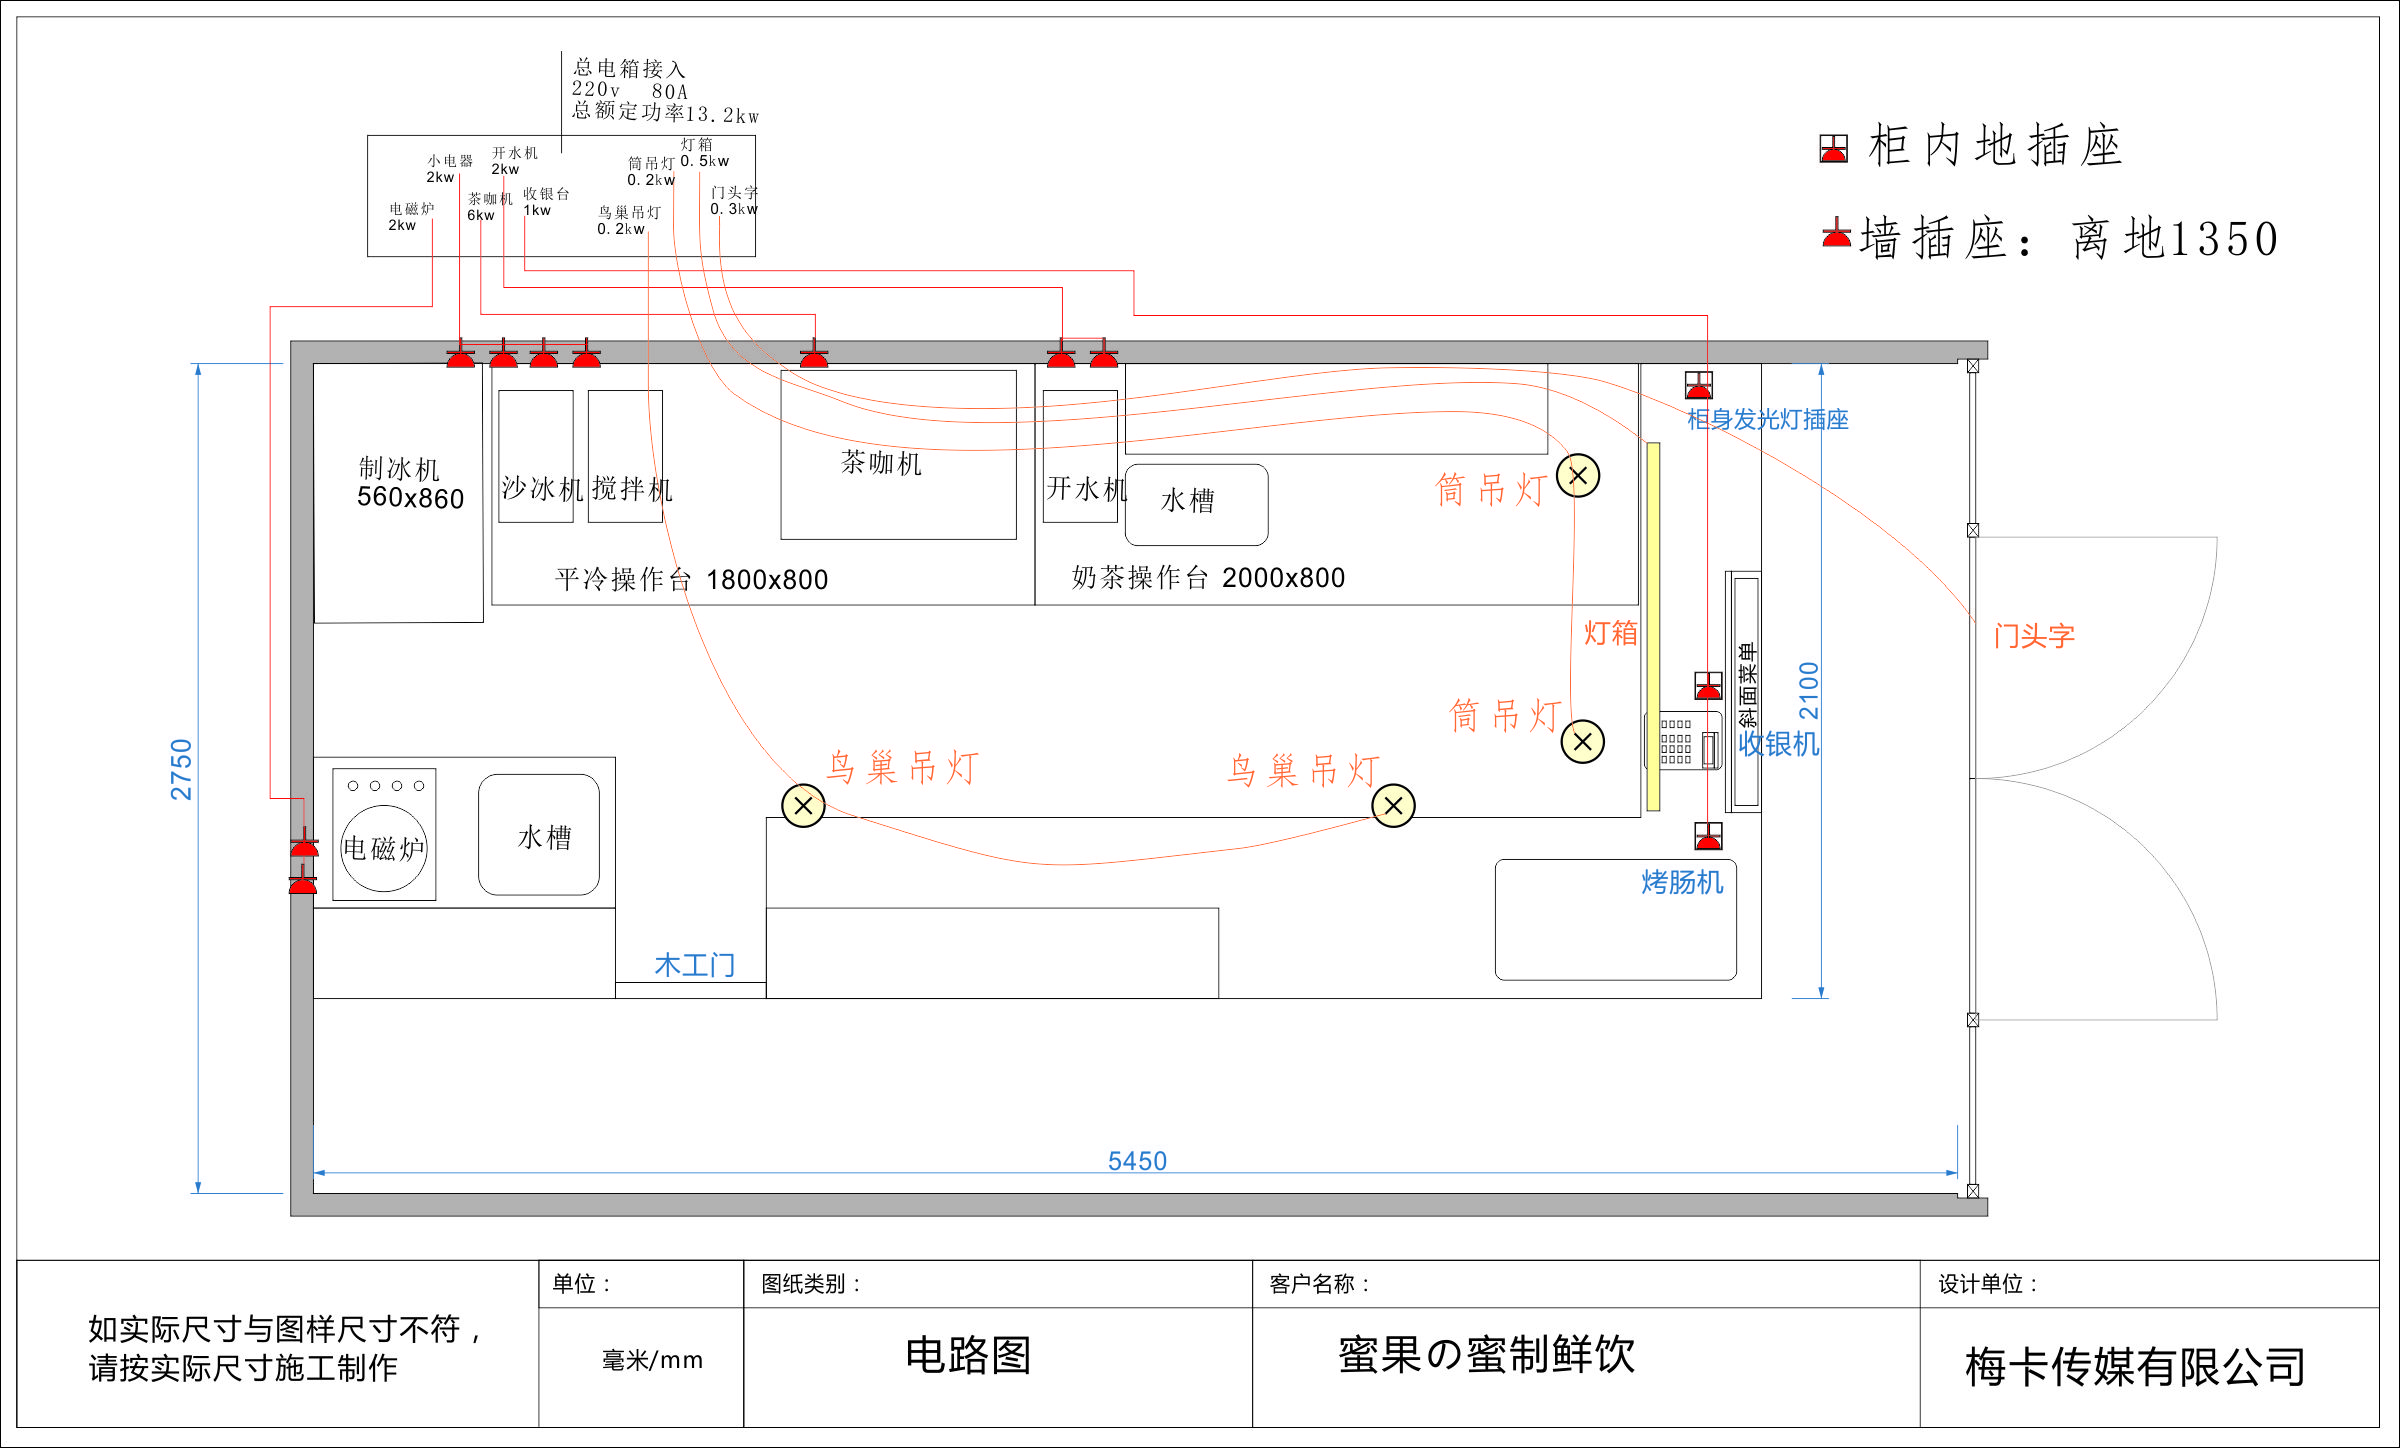Click the 5450 width dimension
This screenshot has width=2400, height=1448.
coord(1137,1160)
